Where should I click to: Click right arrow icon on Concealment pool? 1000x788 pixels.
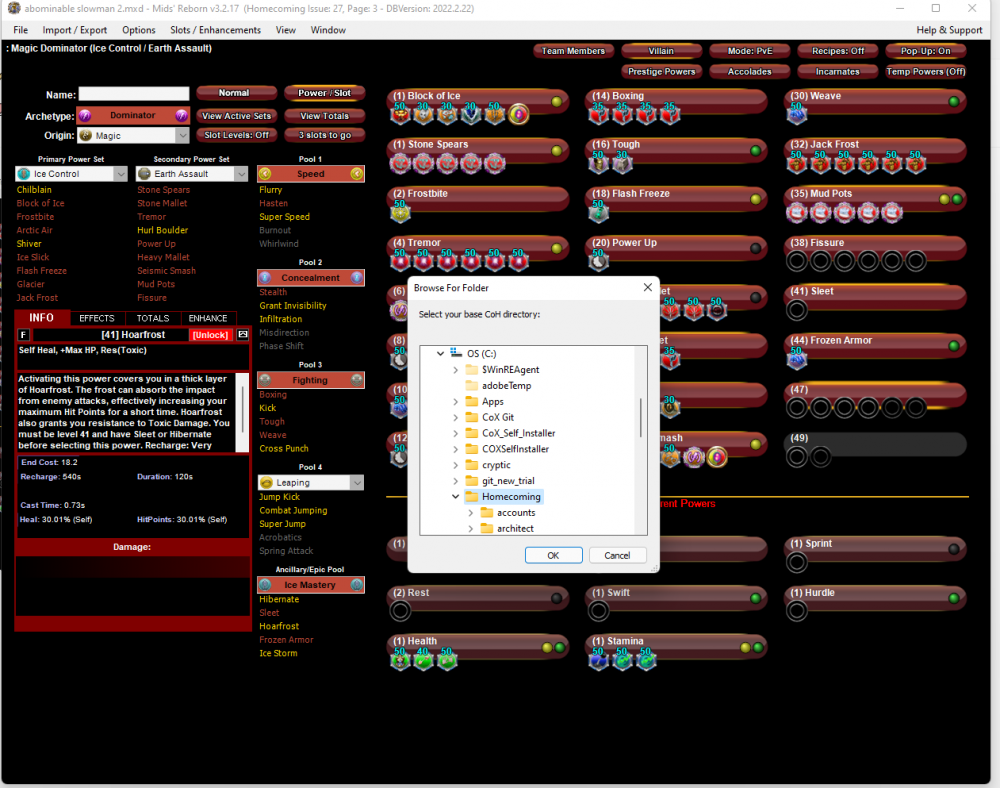[357, 278]
